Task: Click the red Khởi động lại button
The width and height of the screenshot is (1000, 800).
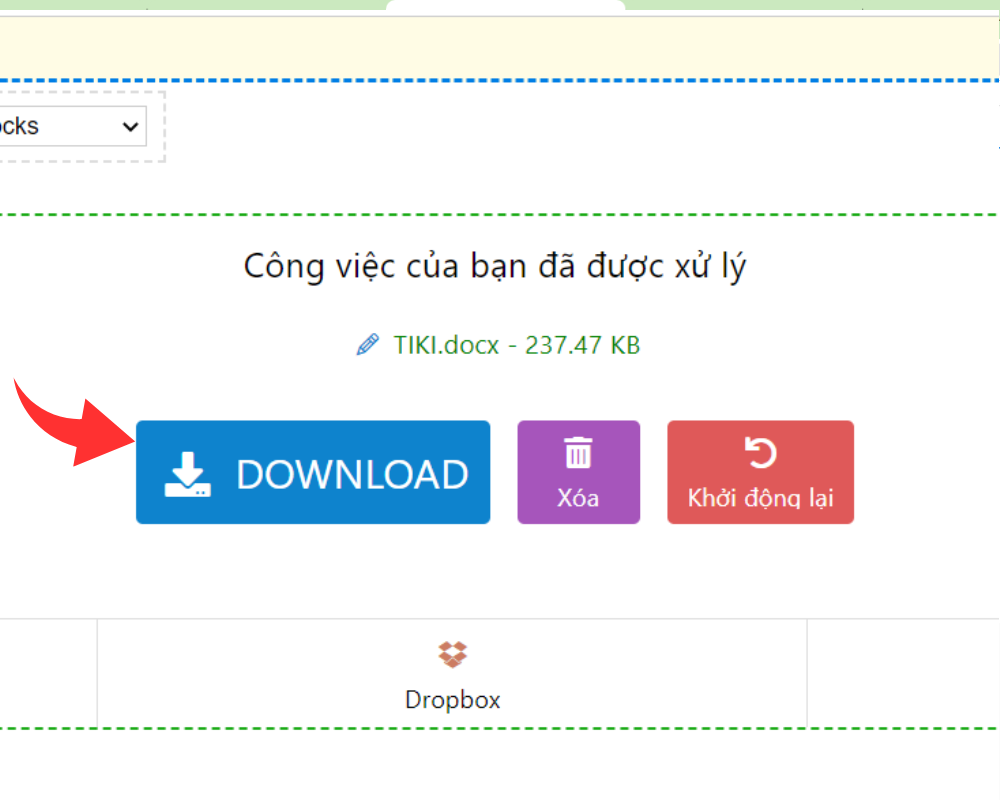Action: (x=760, y=472)
